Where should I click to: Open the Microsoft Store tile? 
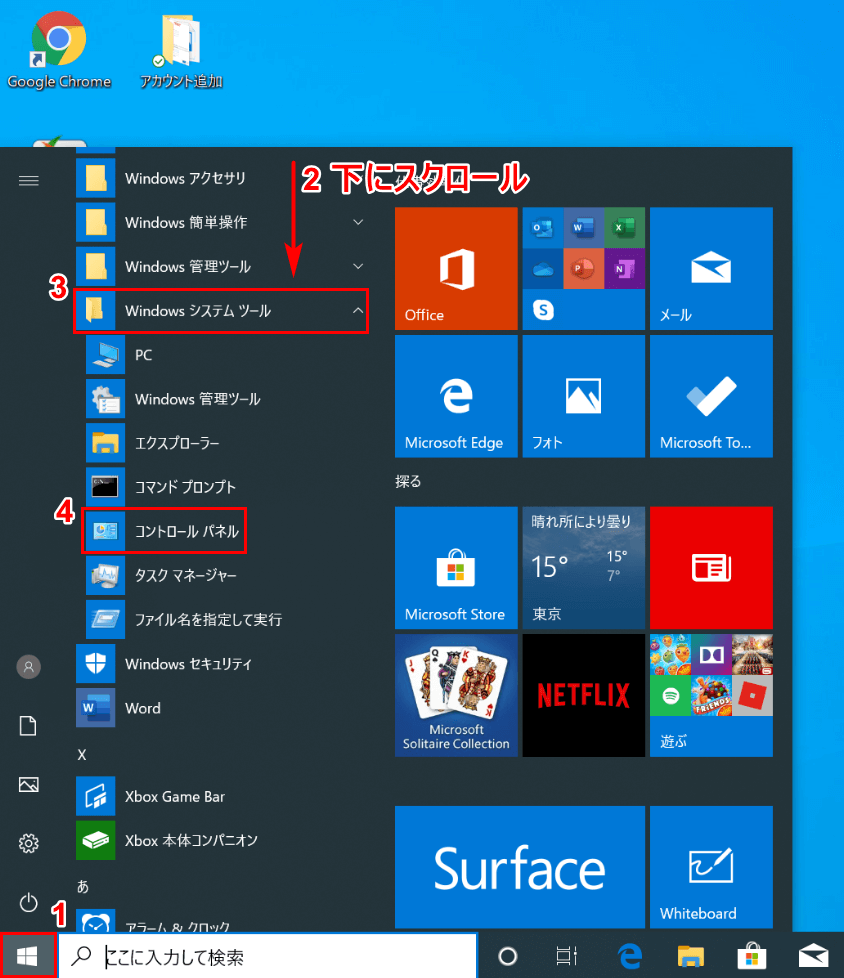[x=456, y=568]
